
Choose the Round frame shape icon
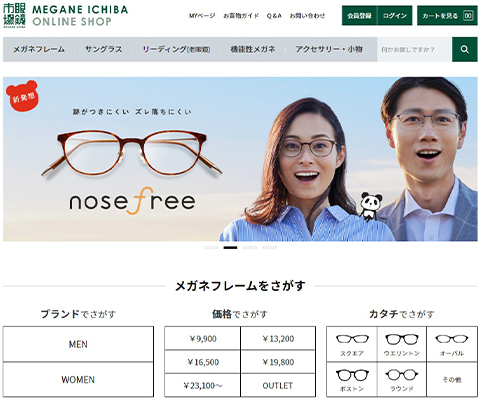pyautogui.click(x=402, y=375)
